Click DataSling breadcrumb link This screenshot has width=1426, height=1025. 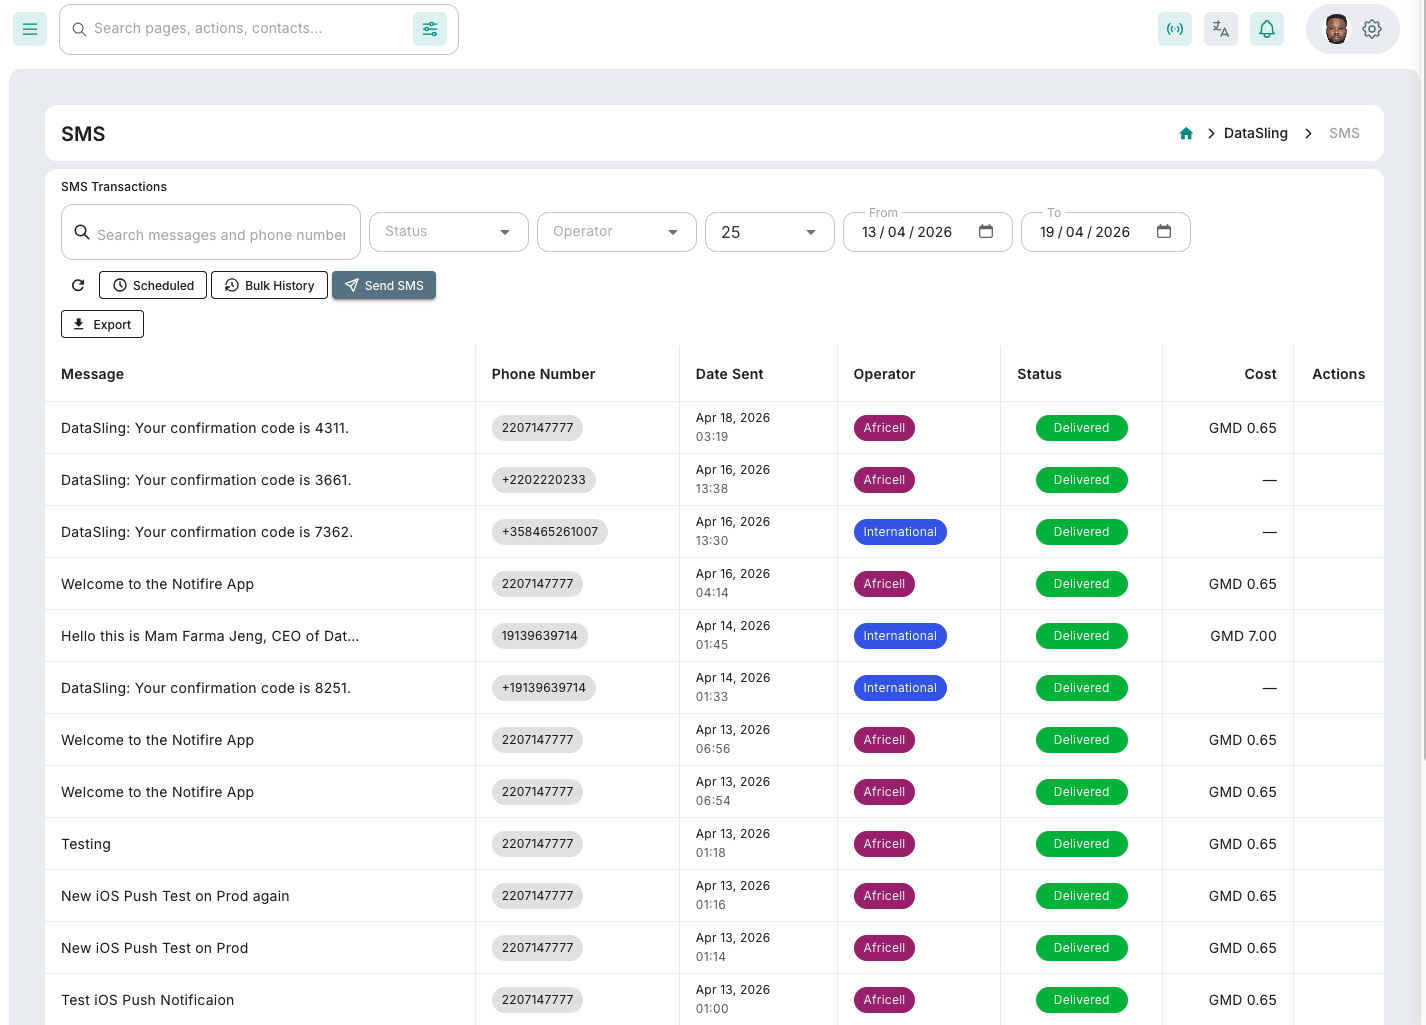(x=1255, y=133)
